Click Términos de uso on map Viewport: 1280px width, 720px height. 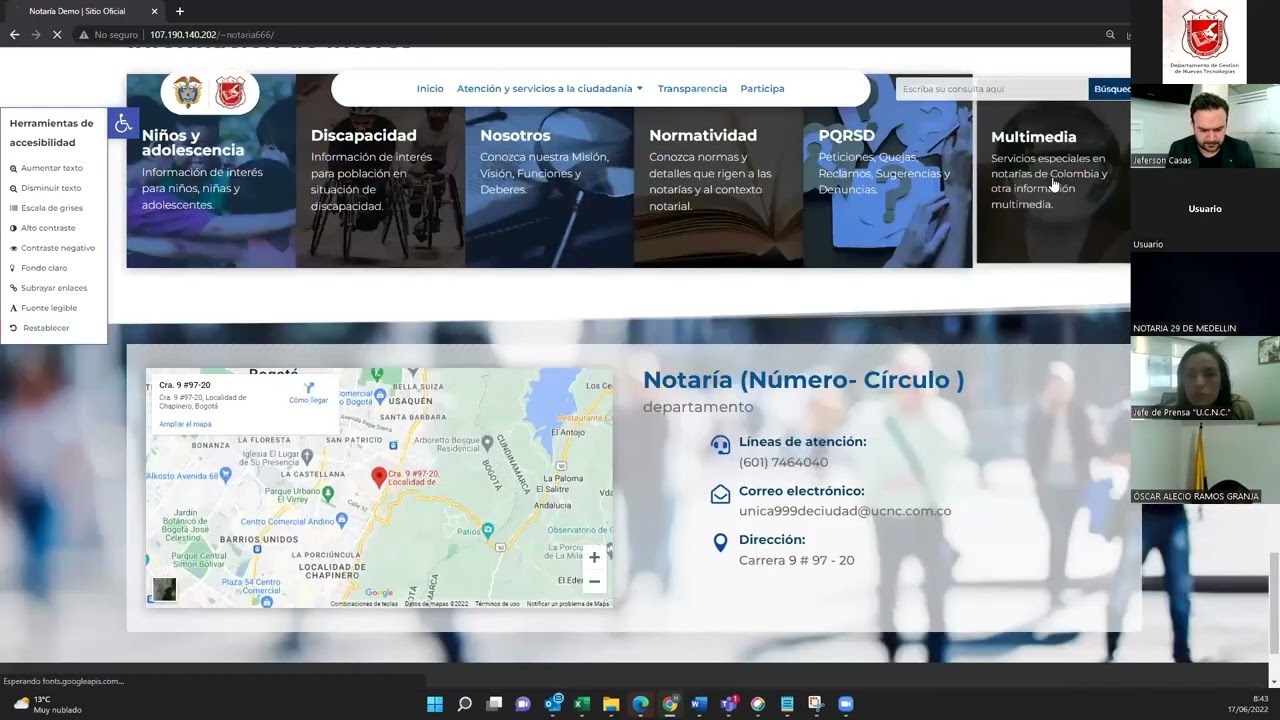pos(497,604)
